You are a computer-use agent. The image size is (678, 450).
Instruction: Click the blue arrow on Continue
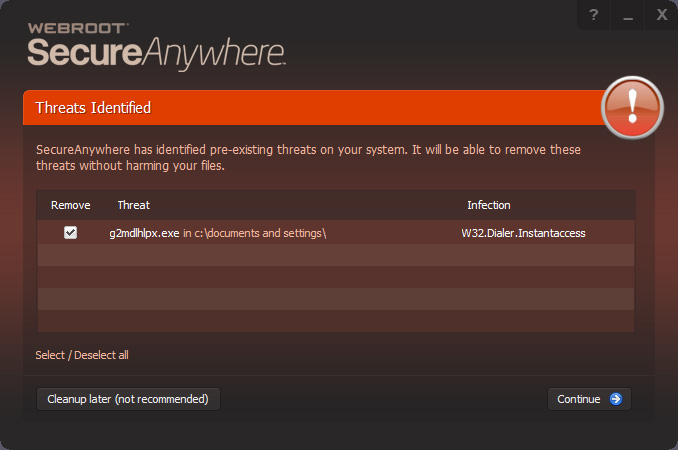pos(616,399)
